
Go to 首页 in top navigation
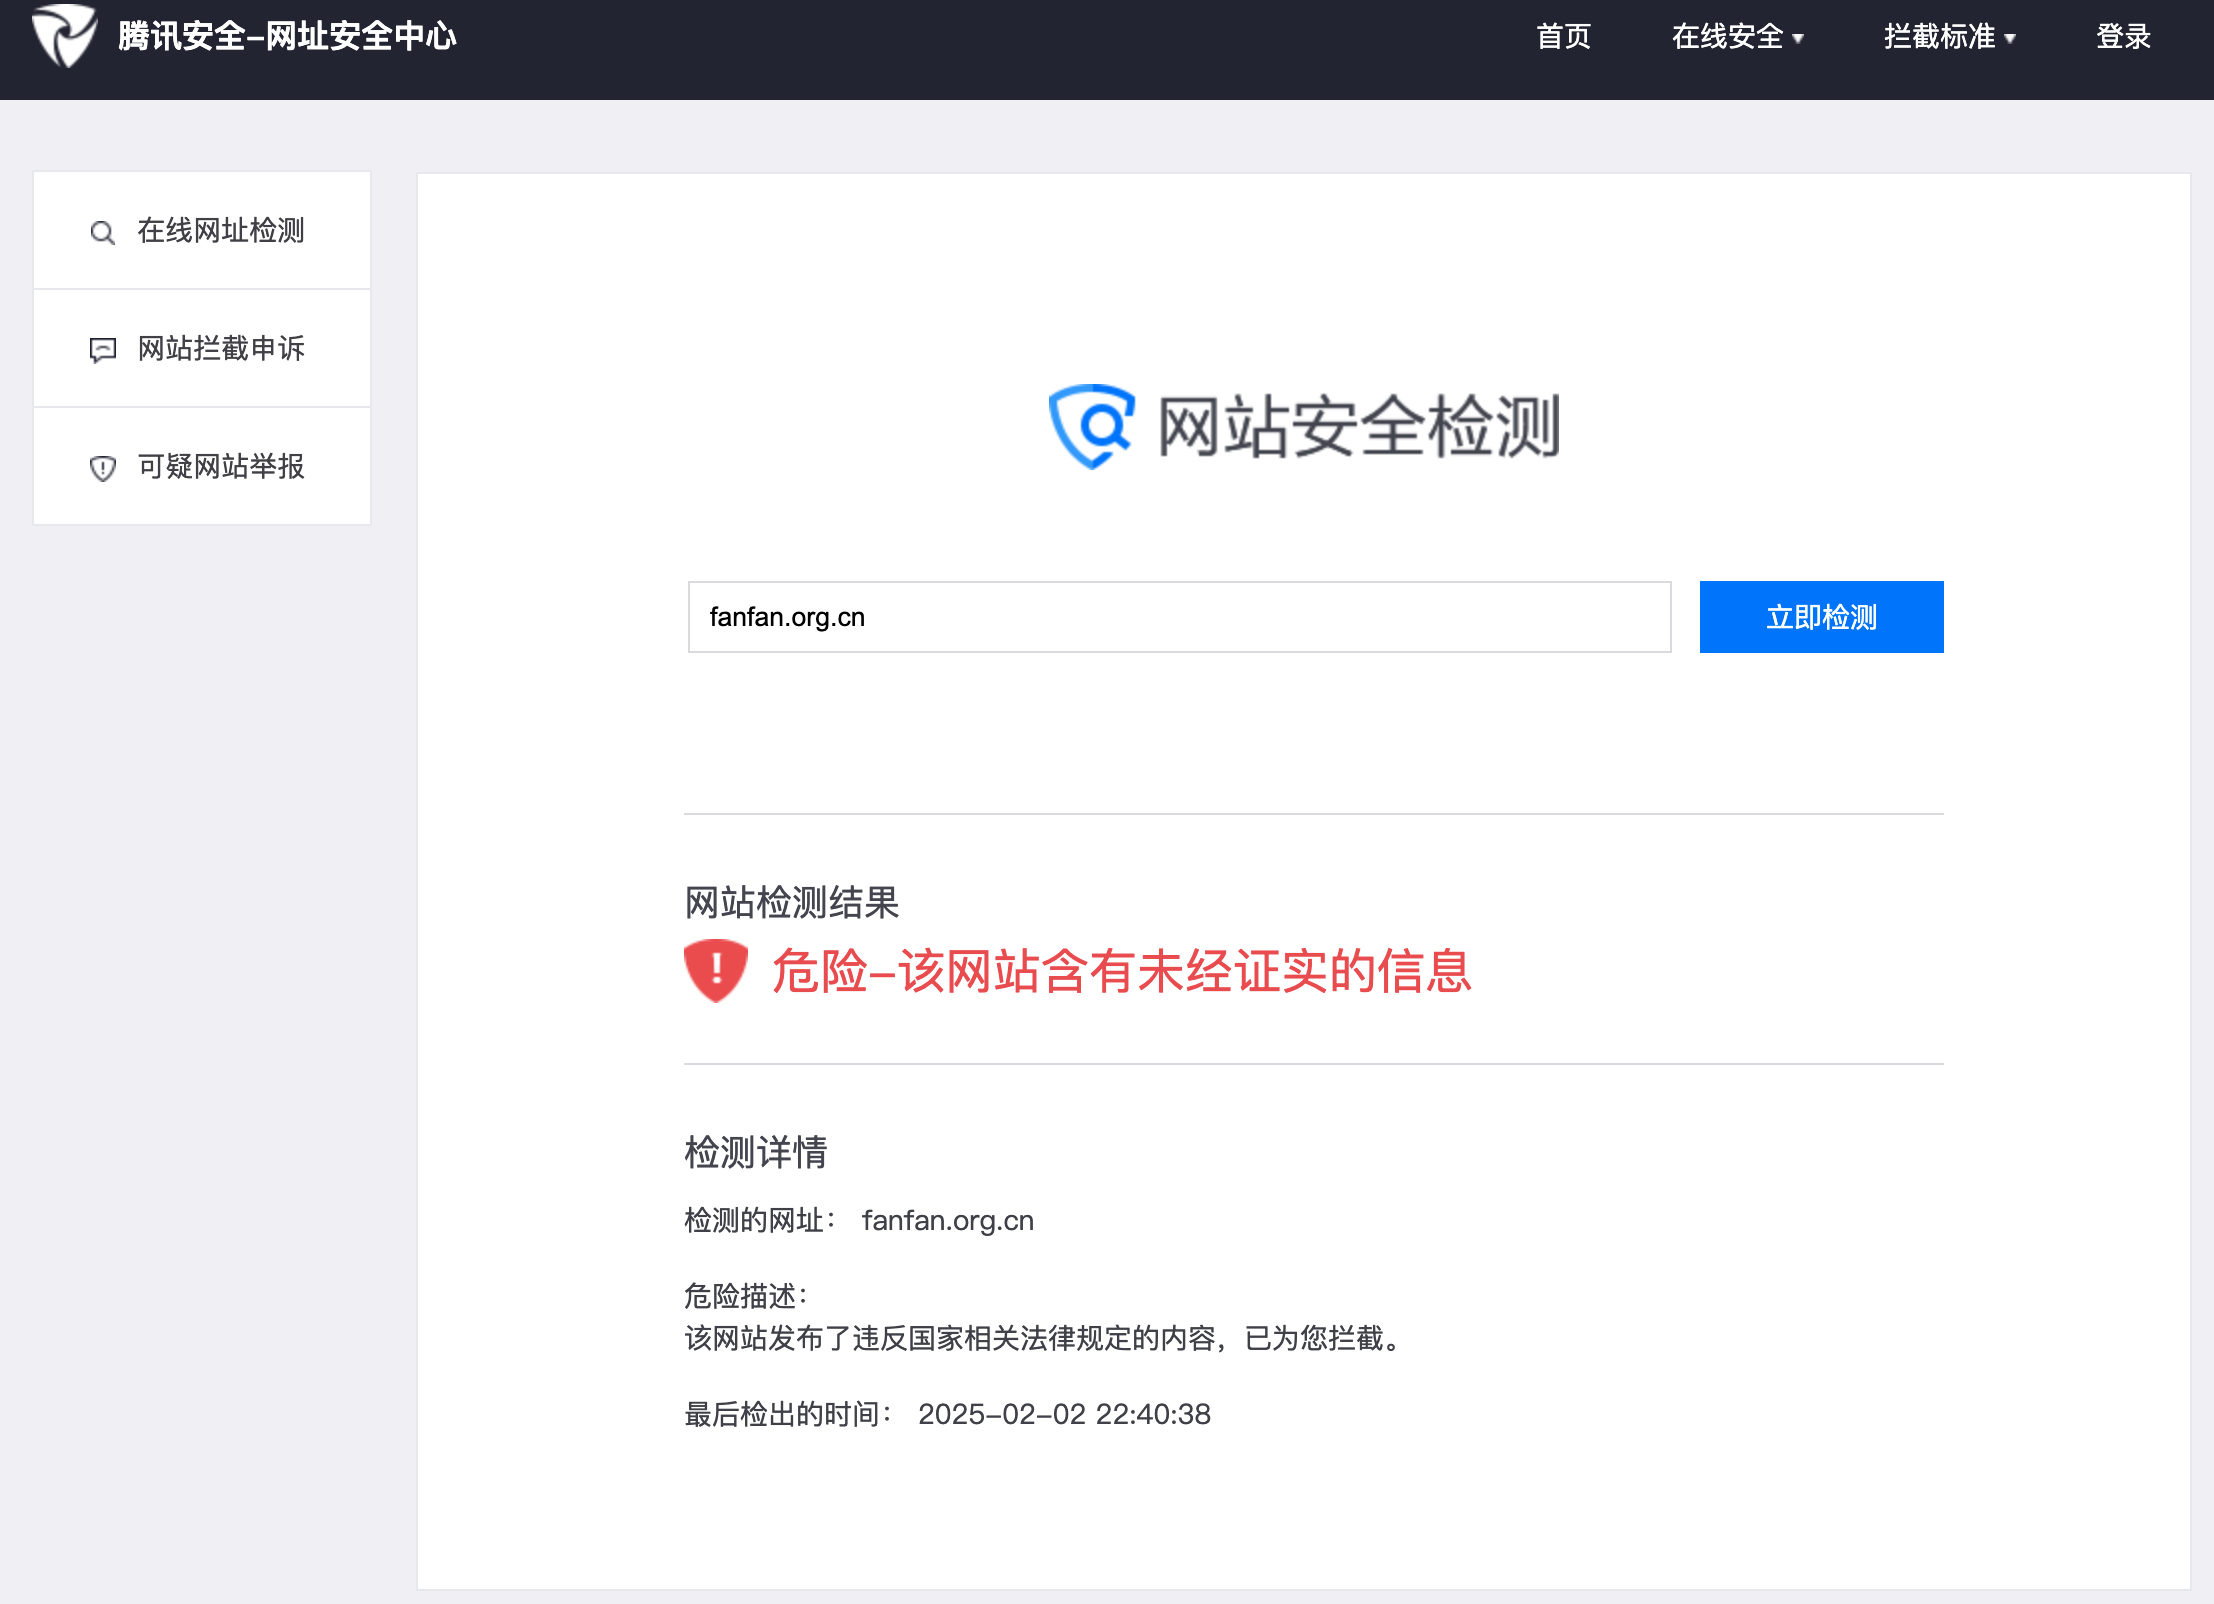[1563, 37]
